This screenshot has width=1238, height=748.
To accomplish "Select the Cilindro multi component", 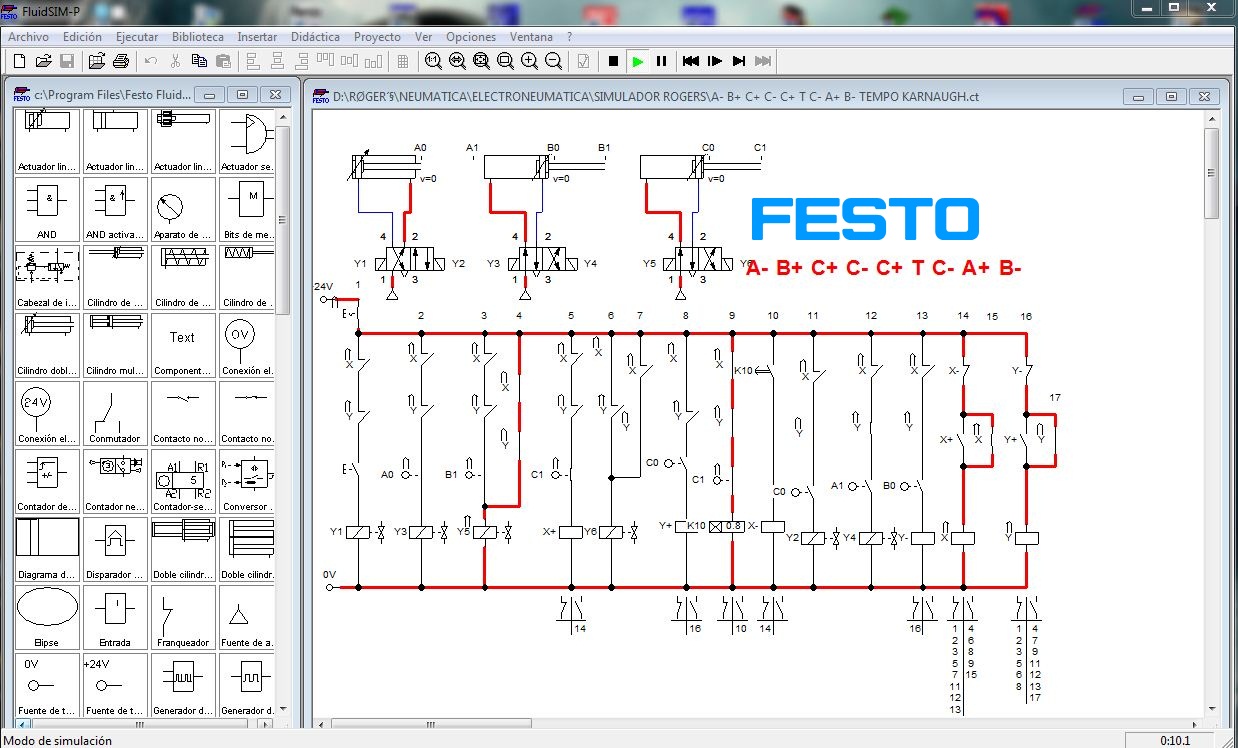I will 115,345.
